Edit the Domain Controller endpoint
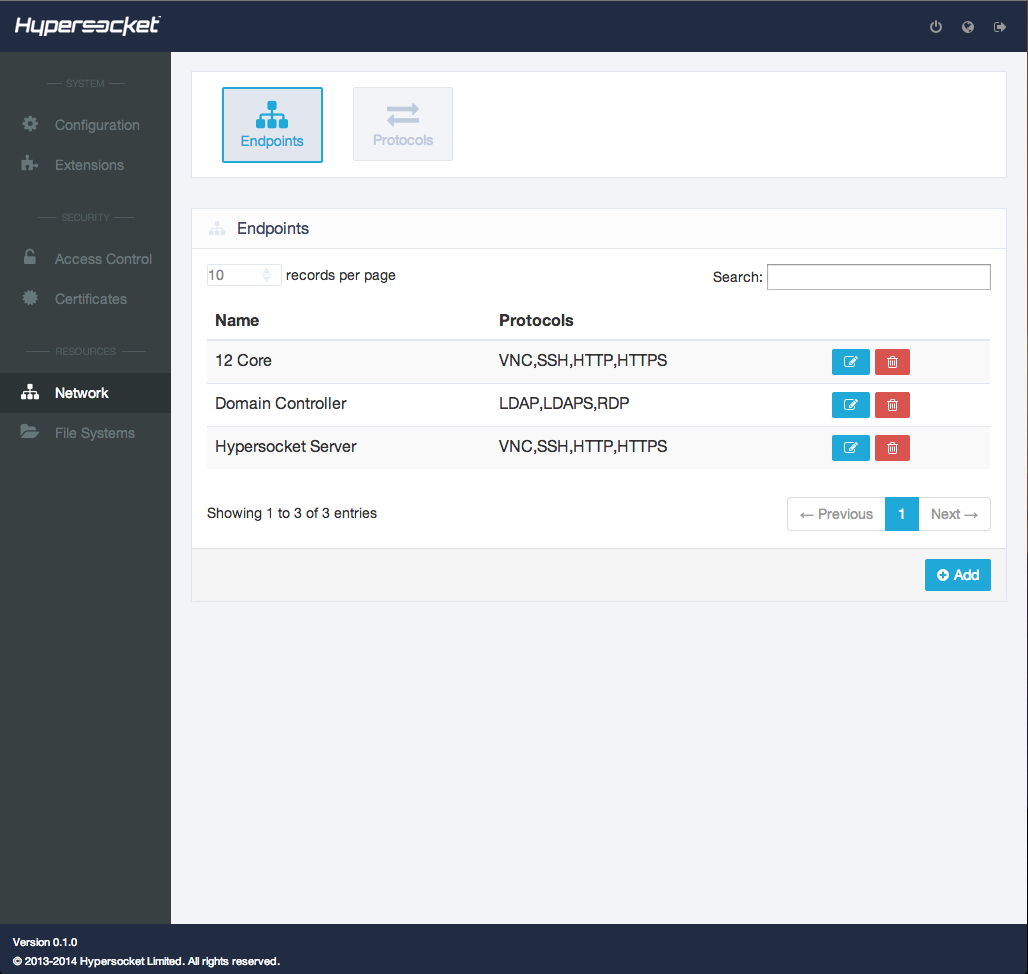1028x974 pixels. click(x=850, y=405)
